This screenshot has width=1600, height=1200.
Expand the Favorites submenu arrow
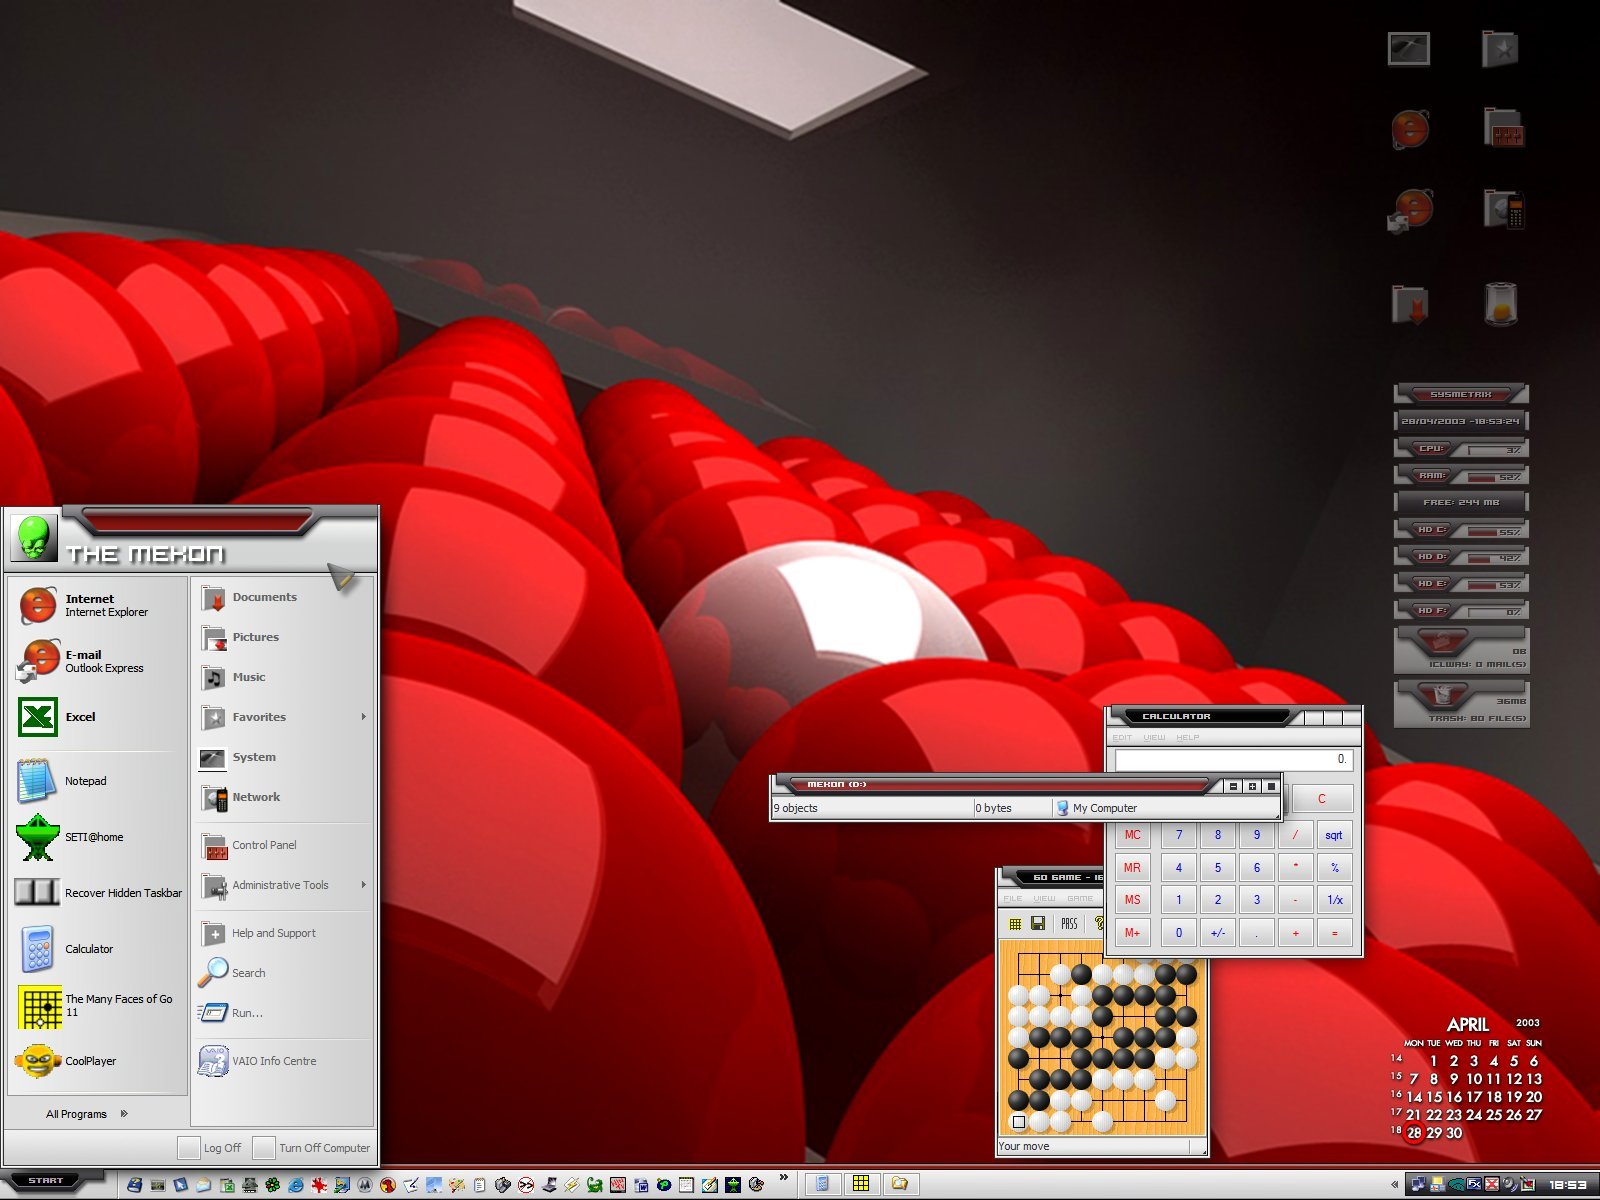pyautogui.click(x=363, y=717)
